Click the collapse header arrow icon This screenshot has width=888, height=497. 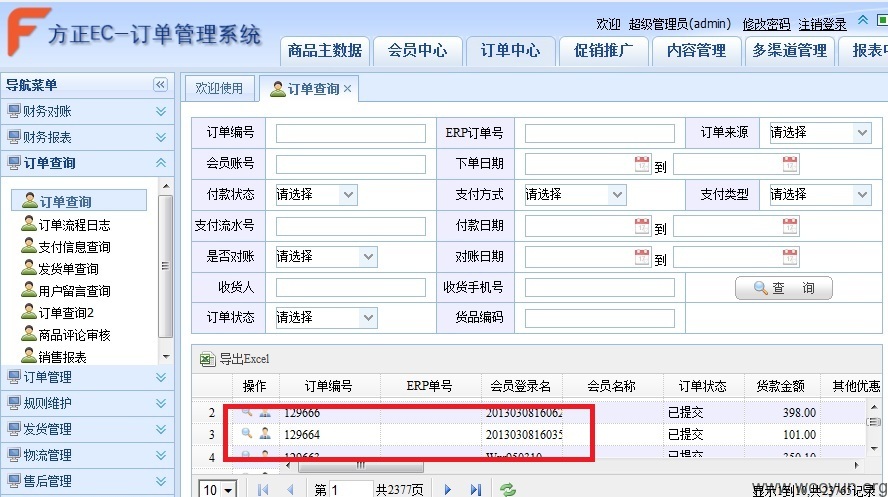(x=863, y=20)
